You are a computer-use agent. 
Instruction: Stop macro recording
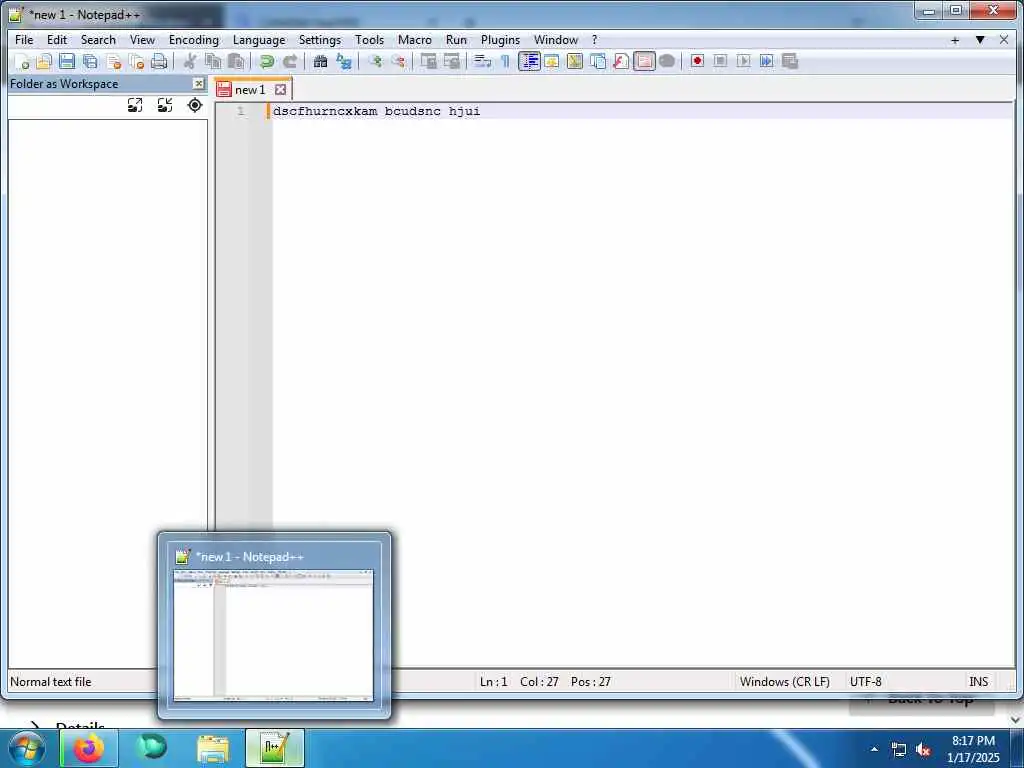coord(720,61)
